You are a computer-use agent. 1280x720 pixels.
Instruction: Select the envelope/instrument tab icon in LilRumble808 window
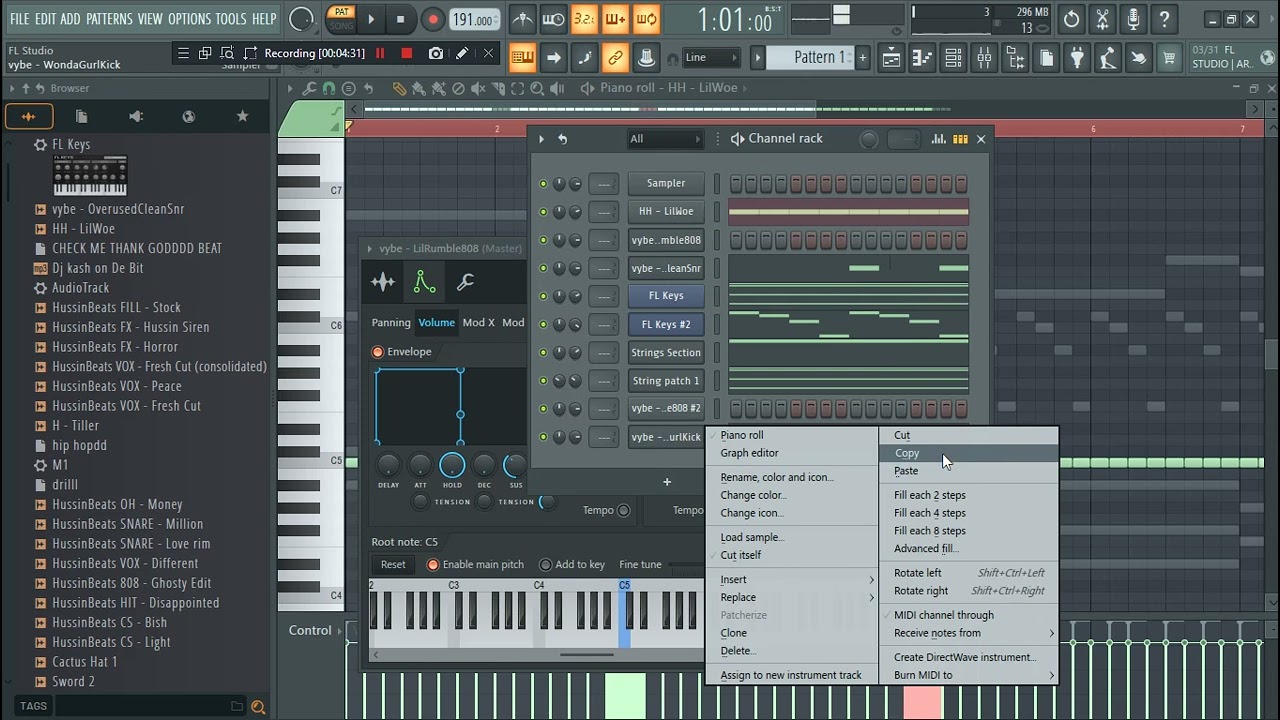point(425,283)
